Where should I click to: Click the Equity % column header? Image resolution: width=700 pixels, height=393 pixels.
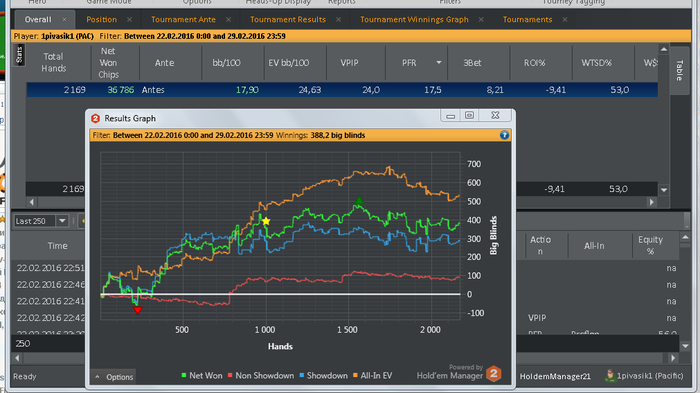(650, 246)
